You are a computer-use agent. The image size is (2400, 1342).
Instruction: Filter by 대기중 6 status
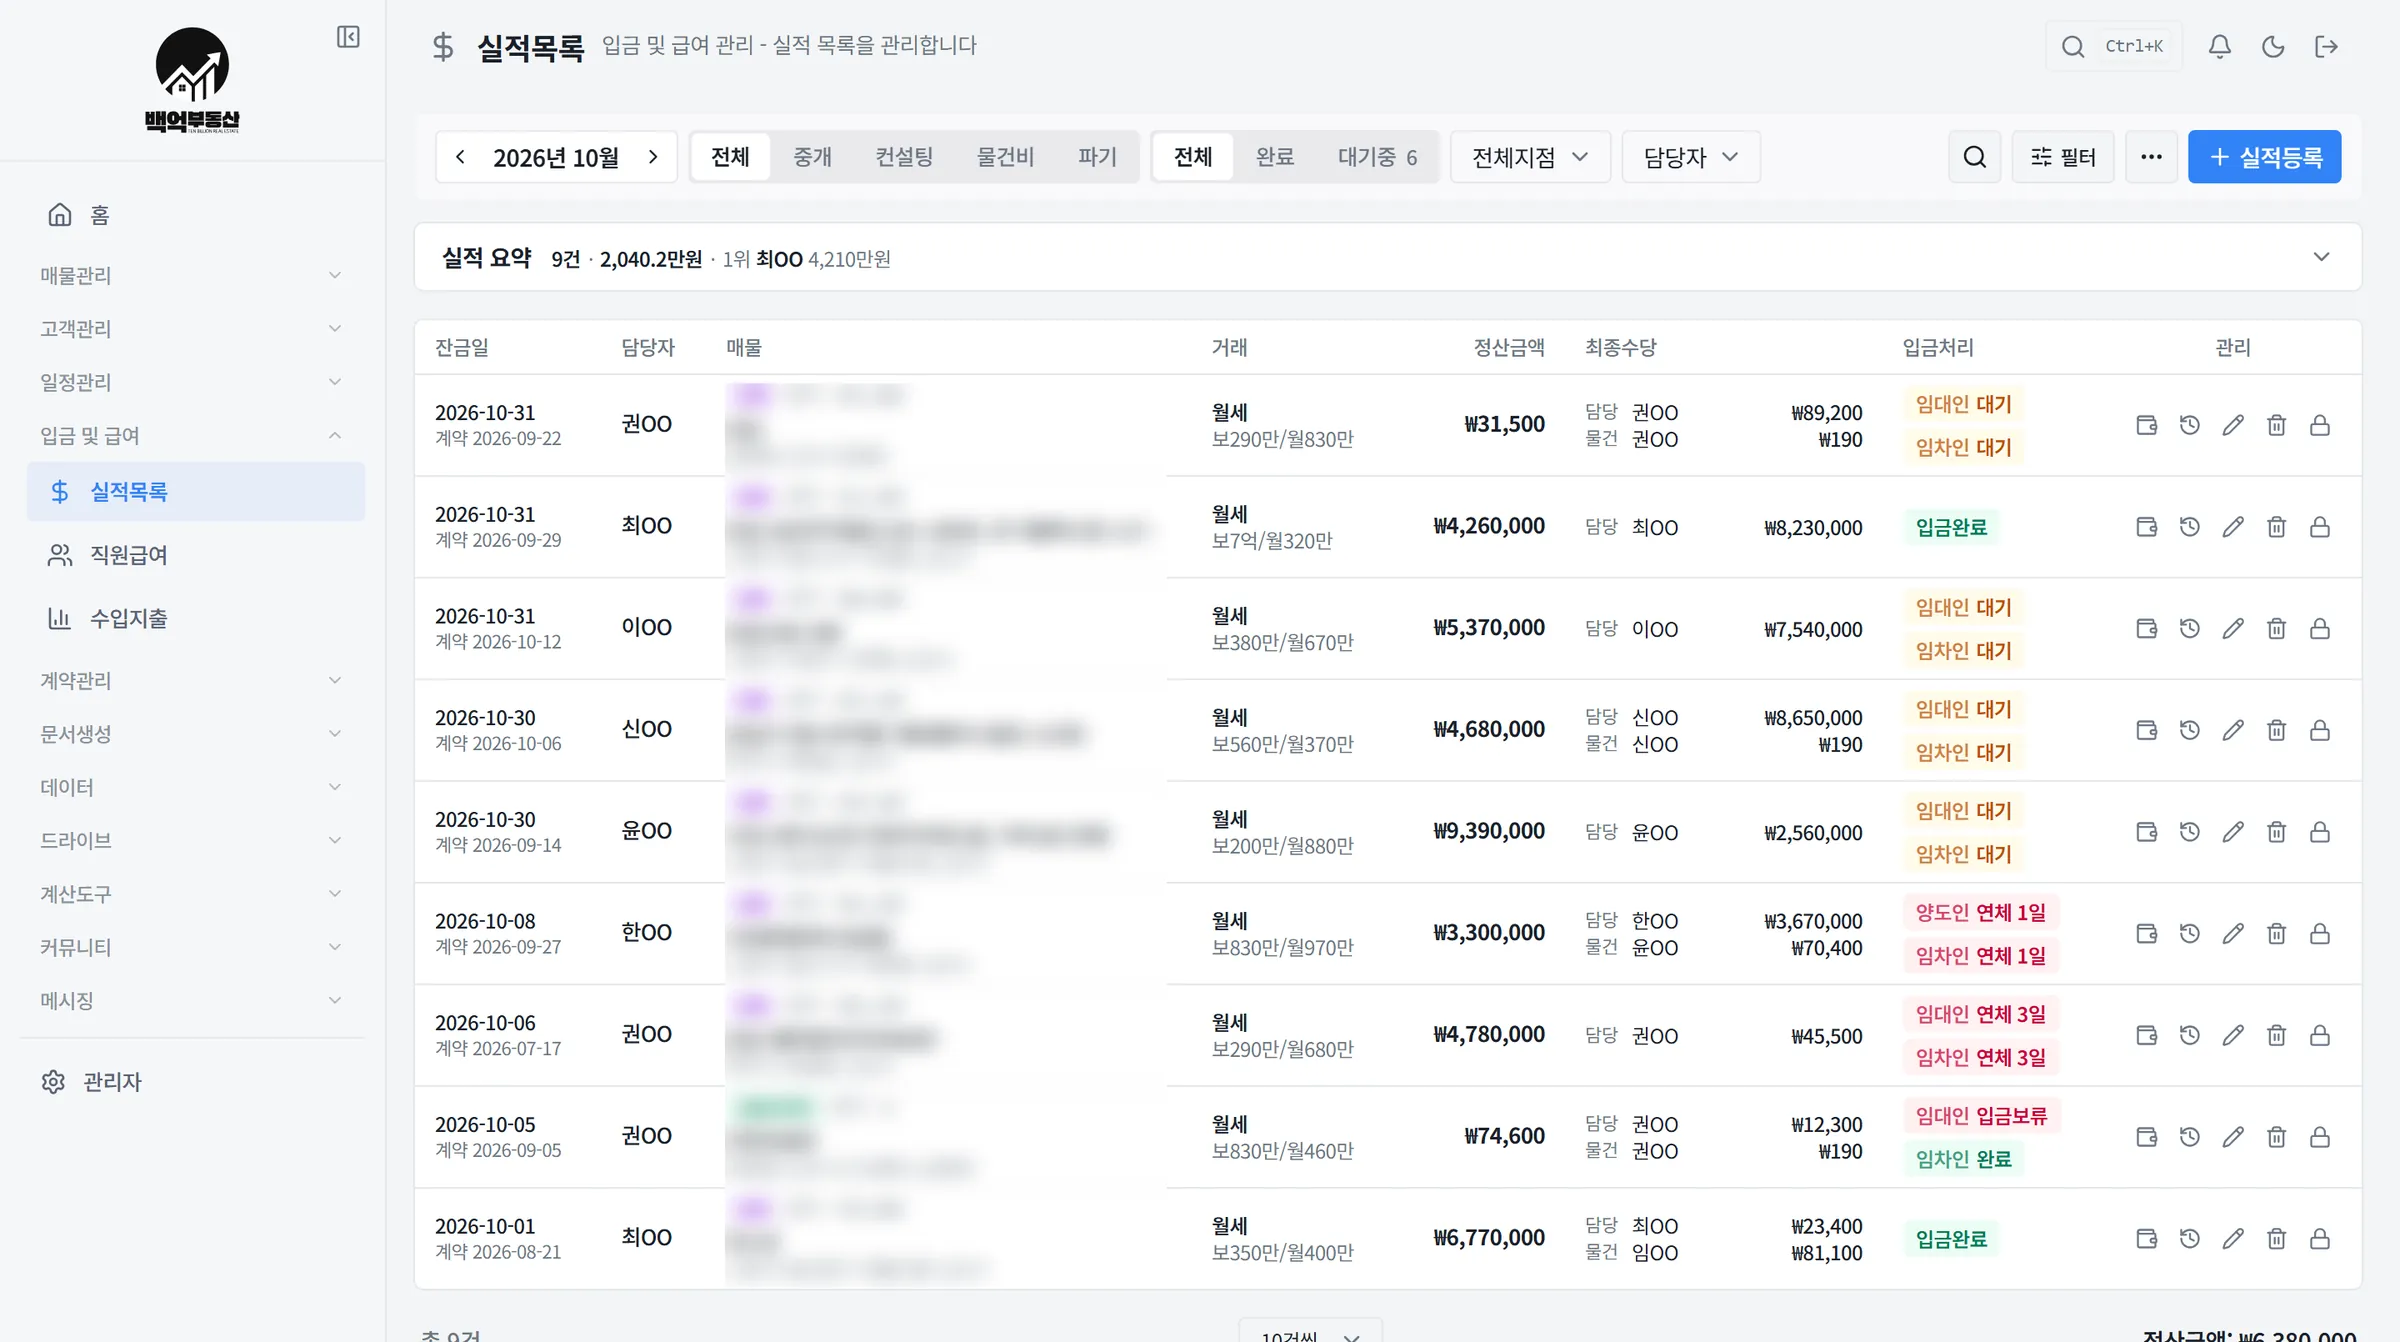click(1377, 157)
